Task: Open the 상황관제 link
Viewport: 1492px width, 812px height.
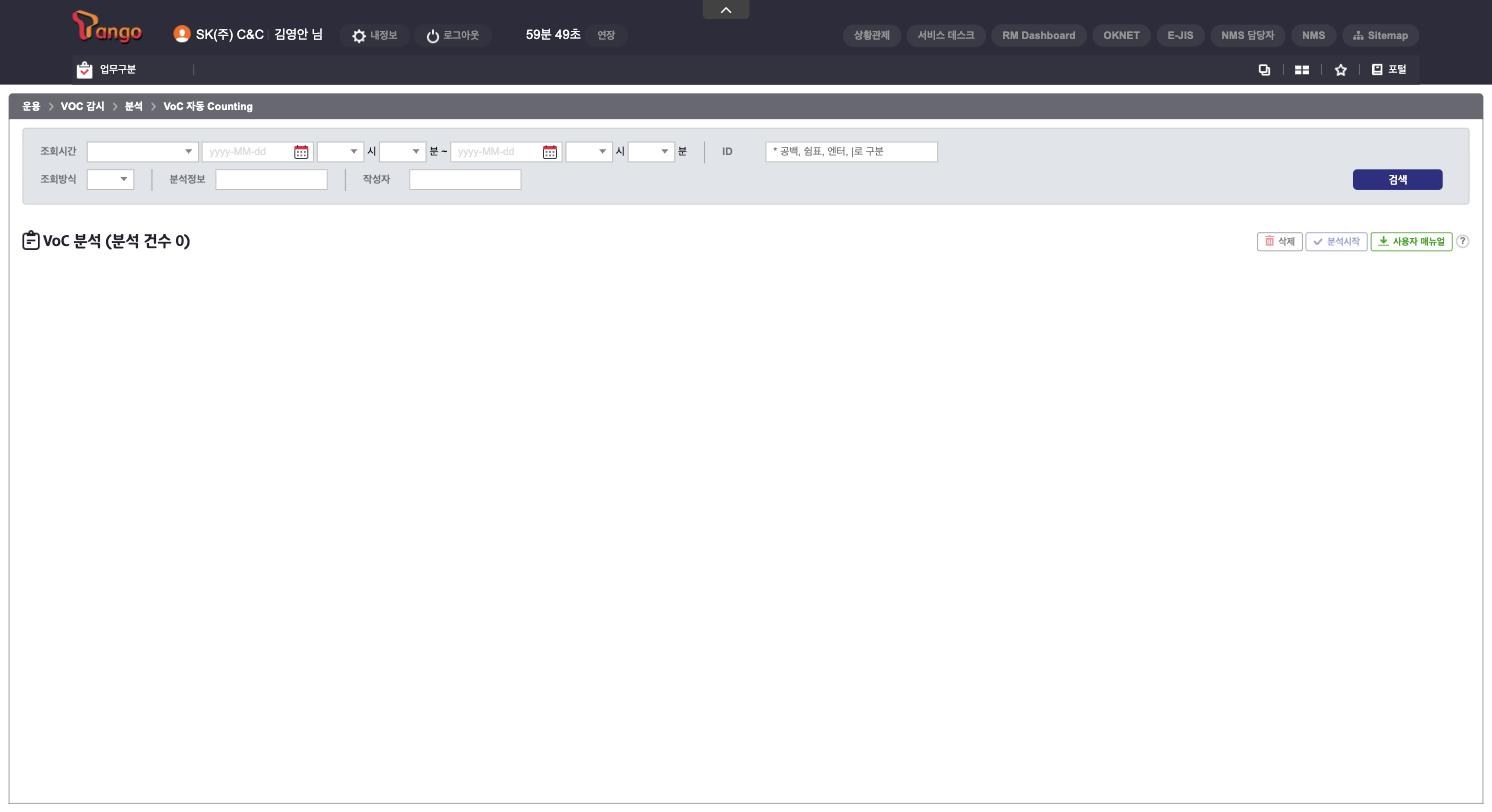Action: pos(872,36)
